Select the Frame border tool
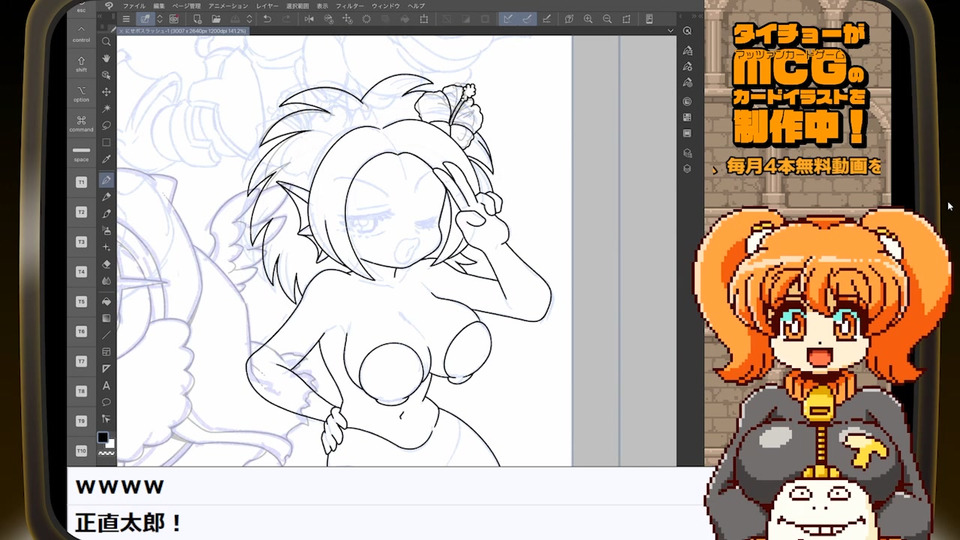 (106, 352)
